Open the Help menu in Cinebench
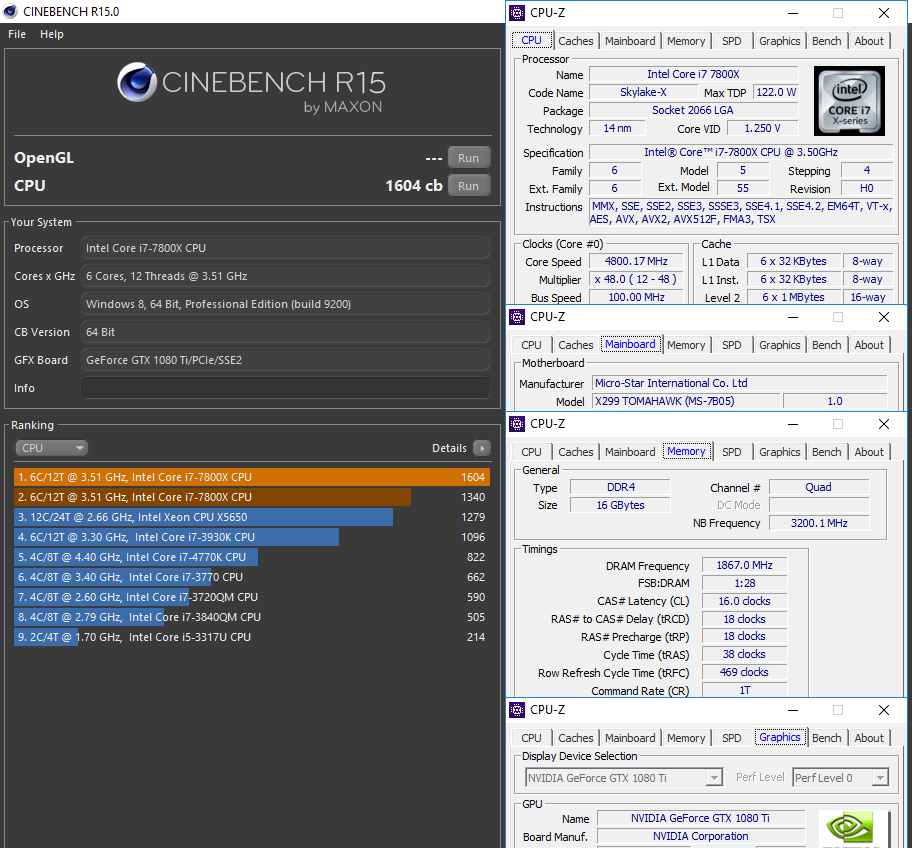This screenshot has width=912, height=848. (52, 34)
